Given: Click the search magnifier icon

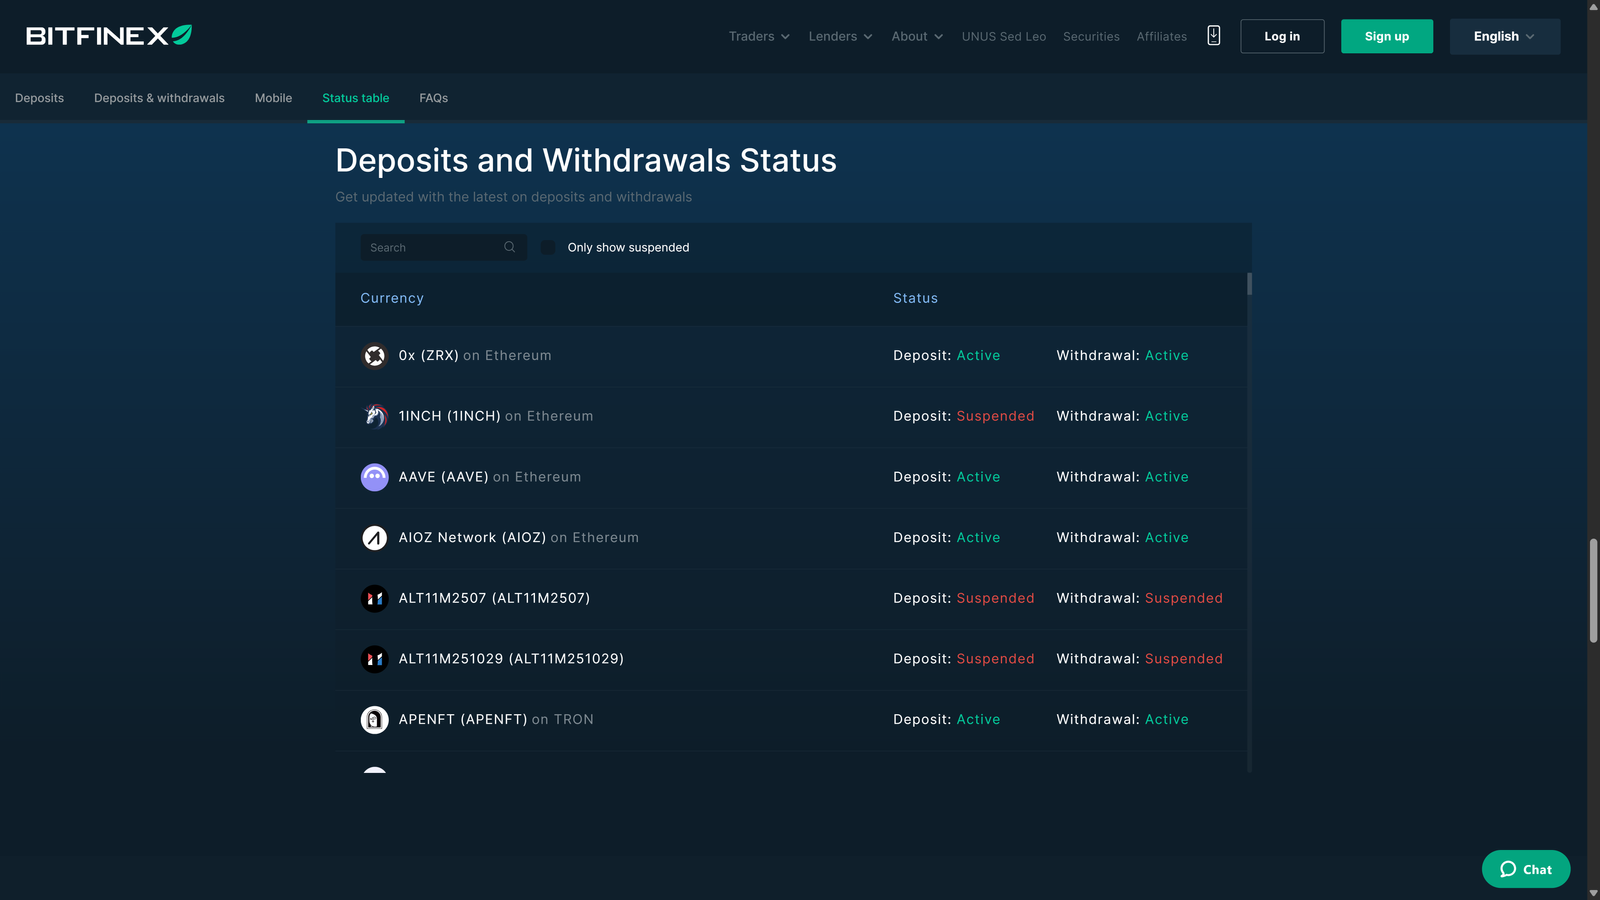Looking at the screenshot, I should coord(509,247).
